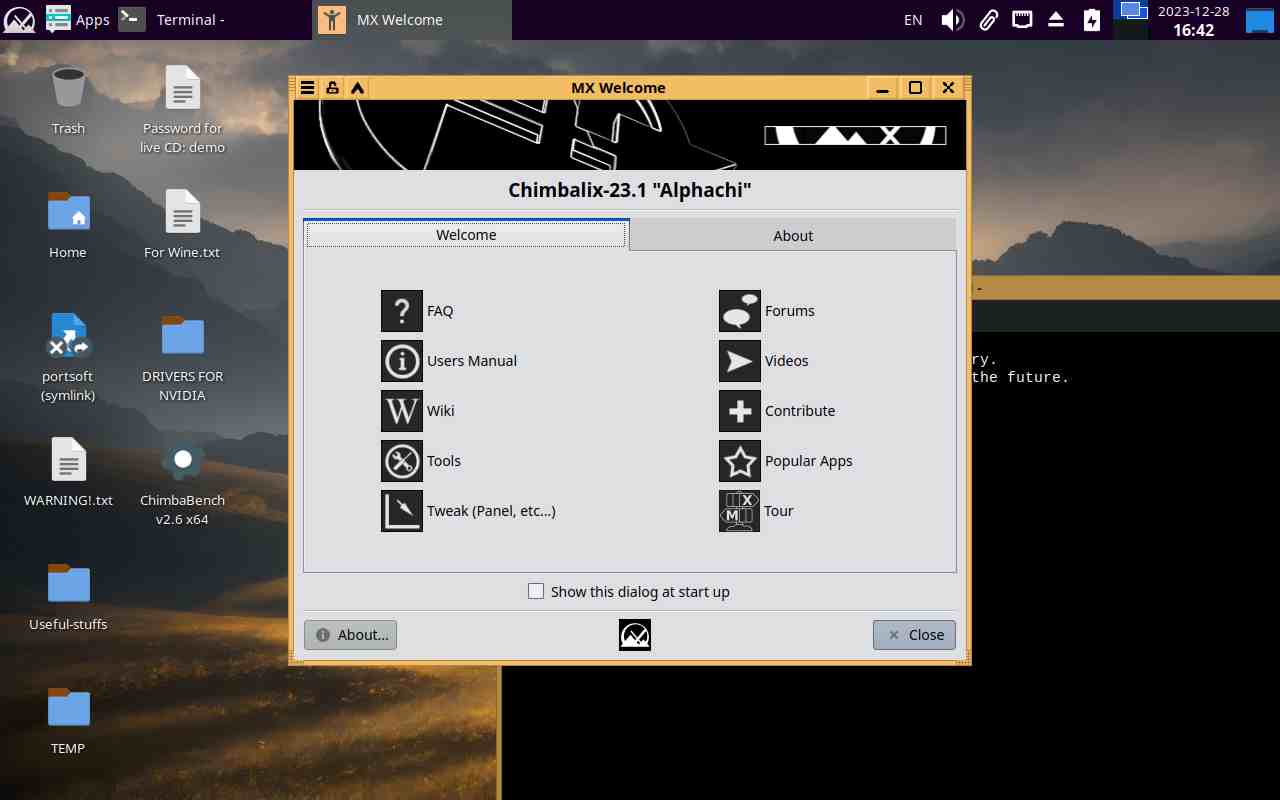Open the Forums speech bubbles icon
Image resolution: width=1280 pixels, height=800 pixels.
click(740, 311)
